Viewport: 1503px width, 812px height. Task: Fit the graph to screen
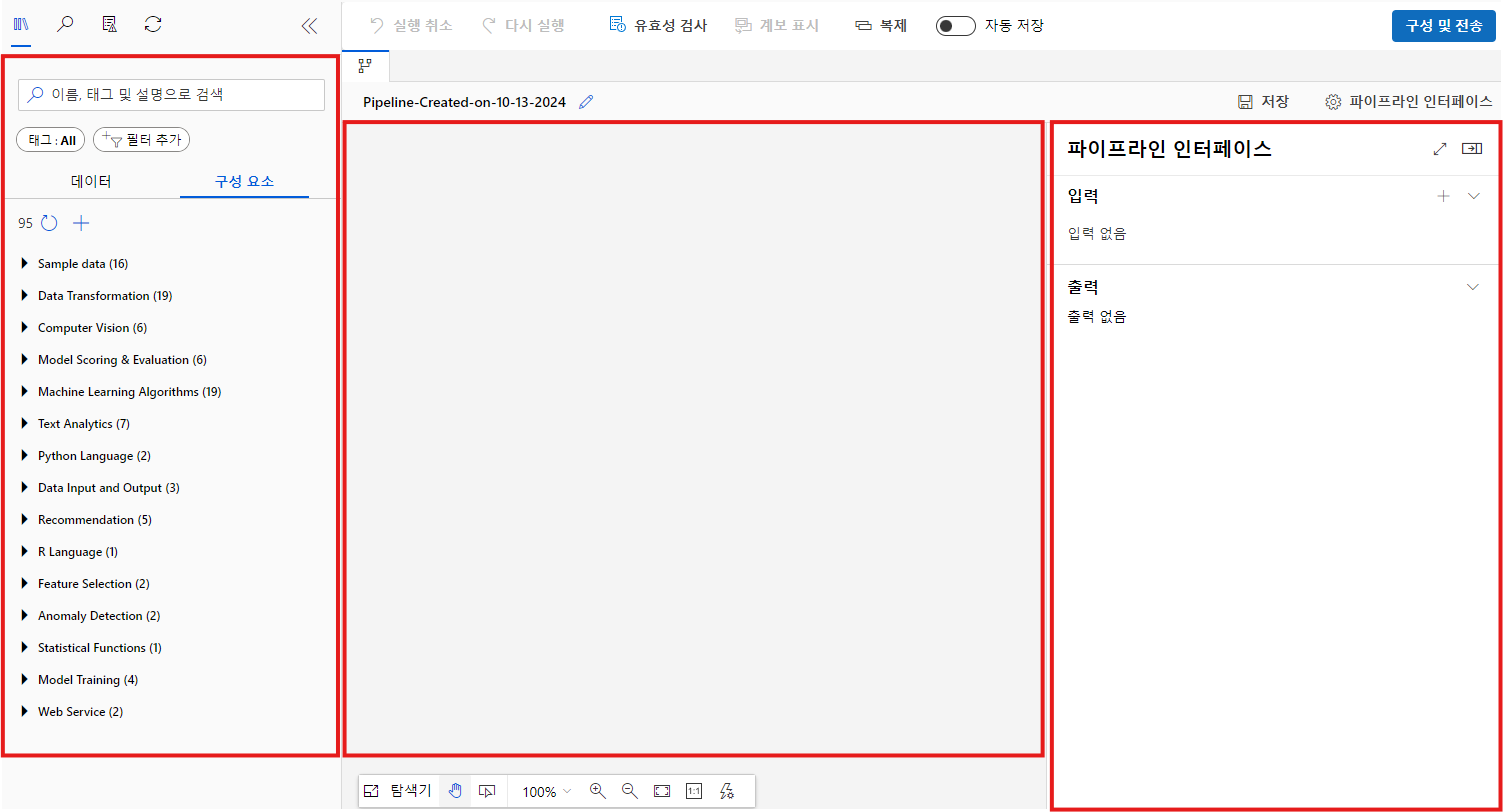coord(662,791)
